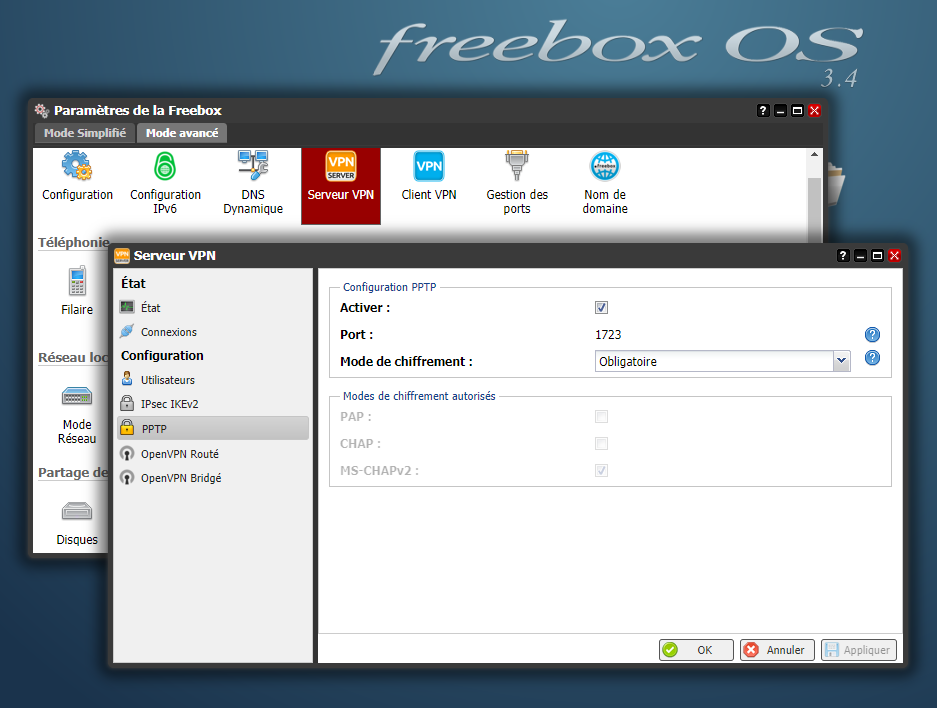Open DNS Dynamique icon
The width and height of the screenshot is (937, 708).
(253, 165)
